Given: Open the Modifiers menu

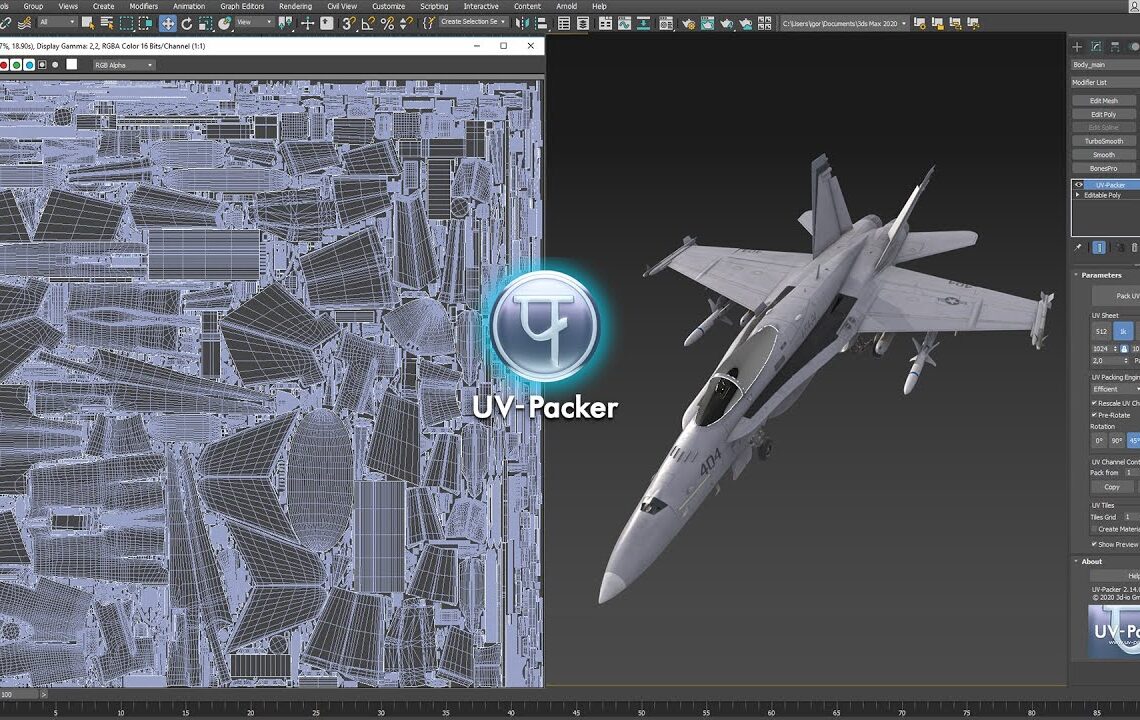Looking at the screenshot, I should pyautogui.click(x=143, y=6).
